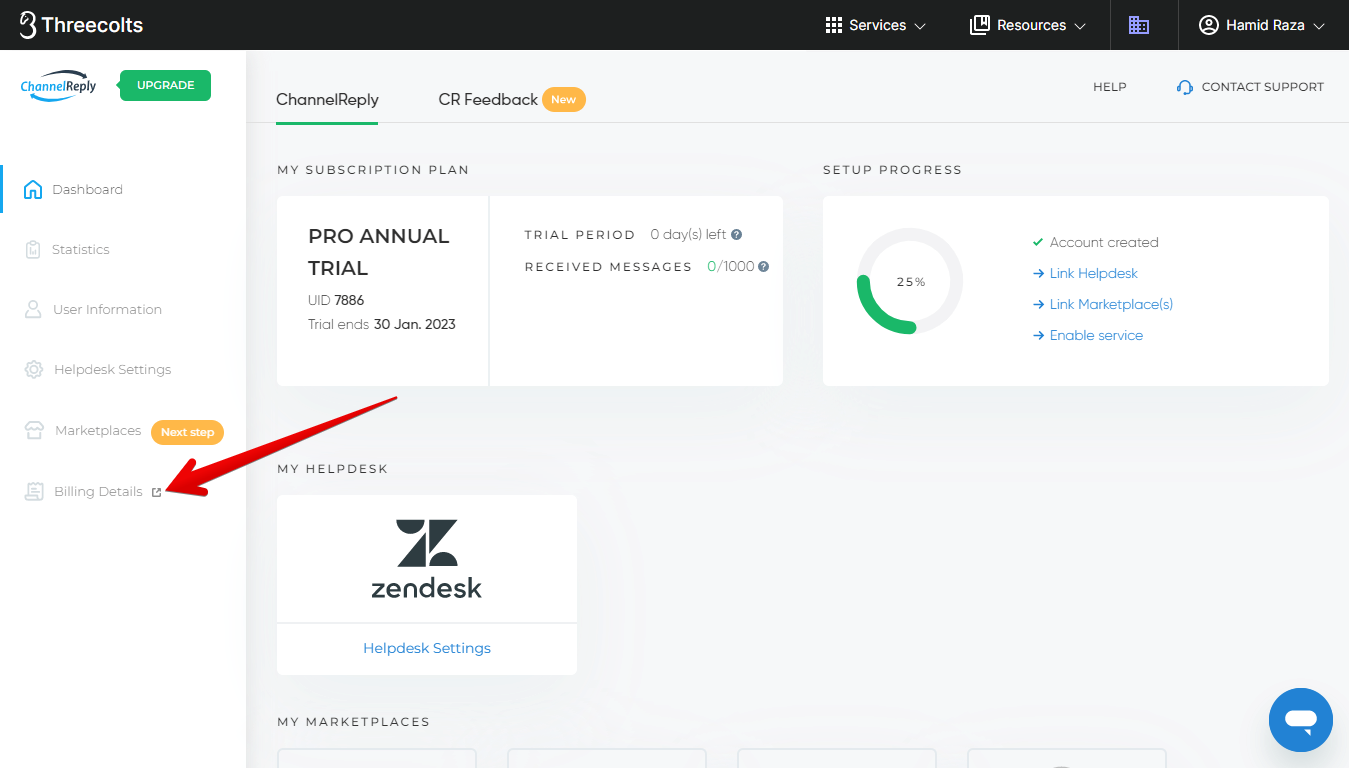Click the MY MARKETPLACES heading
1349x768 pixels.
353,722
